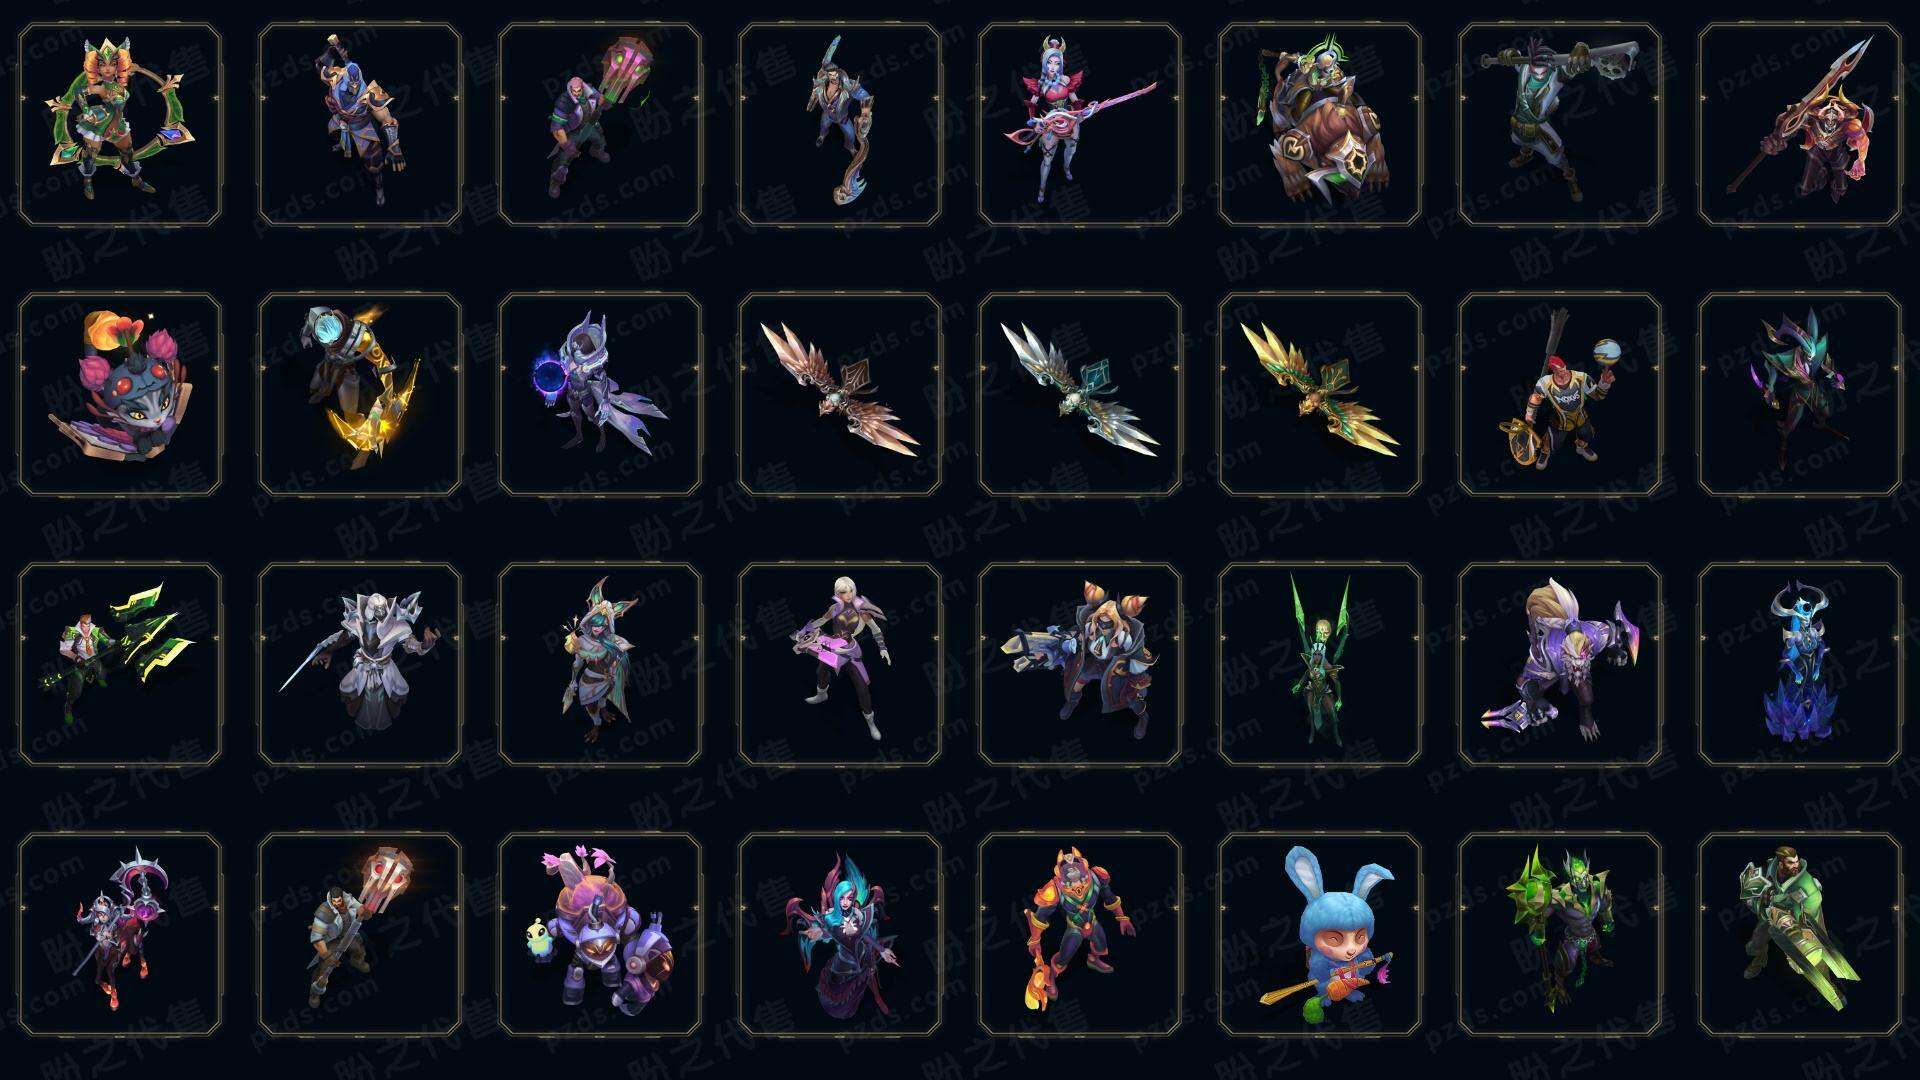
Task: Choose the orange lava humanoid skin
Action: click(x=1080, y=934)
